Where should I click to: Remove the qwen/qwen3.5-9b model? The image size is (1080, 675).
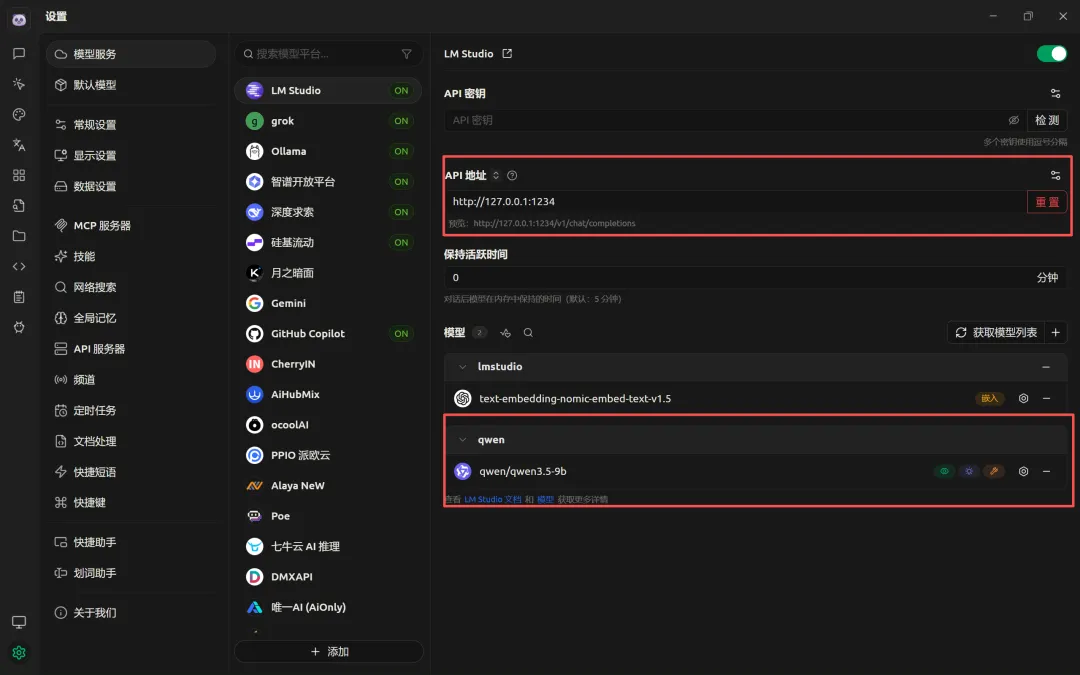click(1046, 471)
